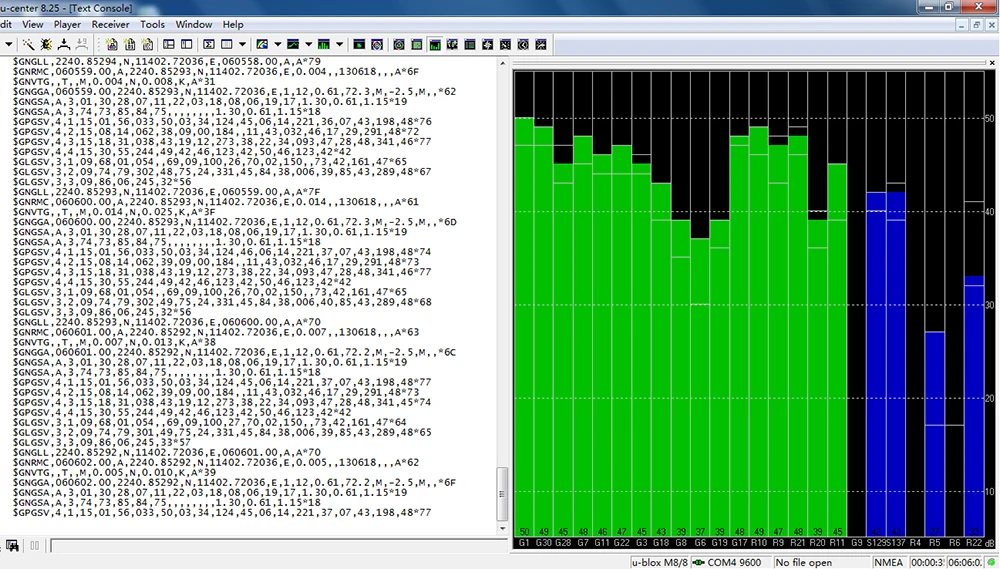Viewport: 1000px width, 569px height.
Task: Open the Histogram view green bars icon
Action: pyautogui.click(x=324, y=45)
